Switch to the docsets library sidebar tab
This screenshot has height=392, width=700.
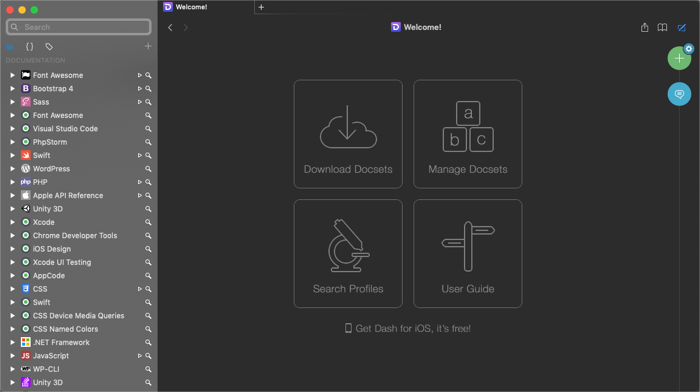pos(10,46)
